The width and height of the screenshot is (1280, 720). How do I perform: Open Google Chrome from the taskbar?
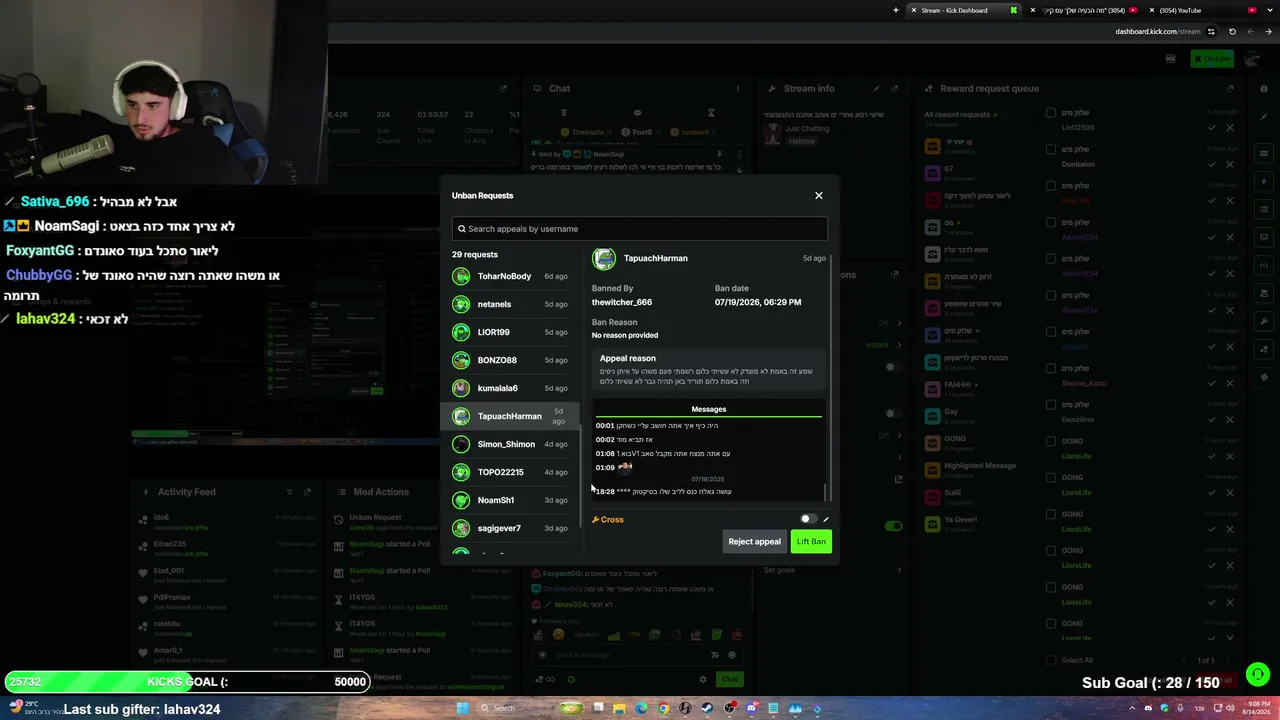click(663, 708)
